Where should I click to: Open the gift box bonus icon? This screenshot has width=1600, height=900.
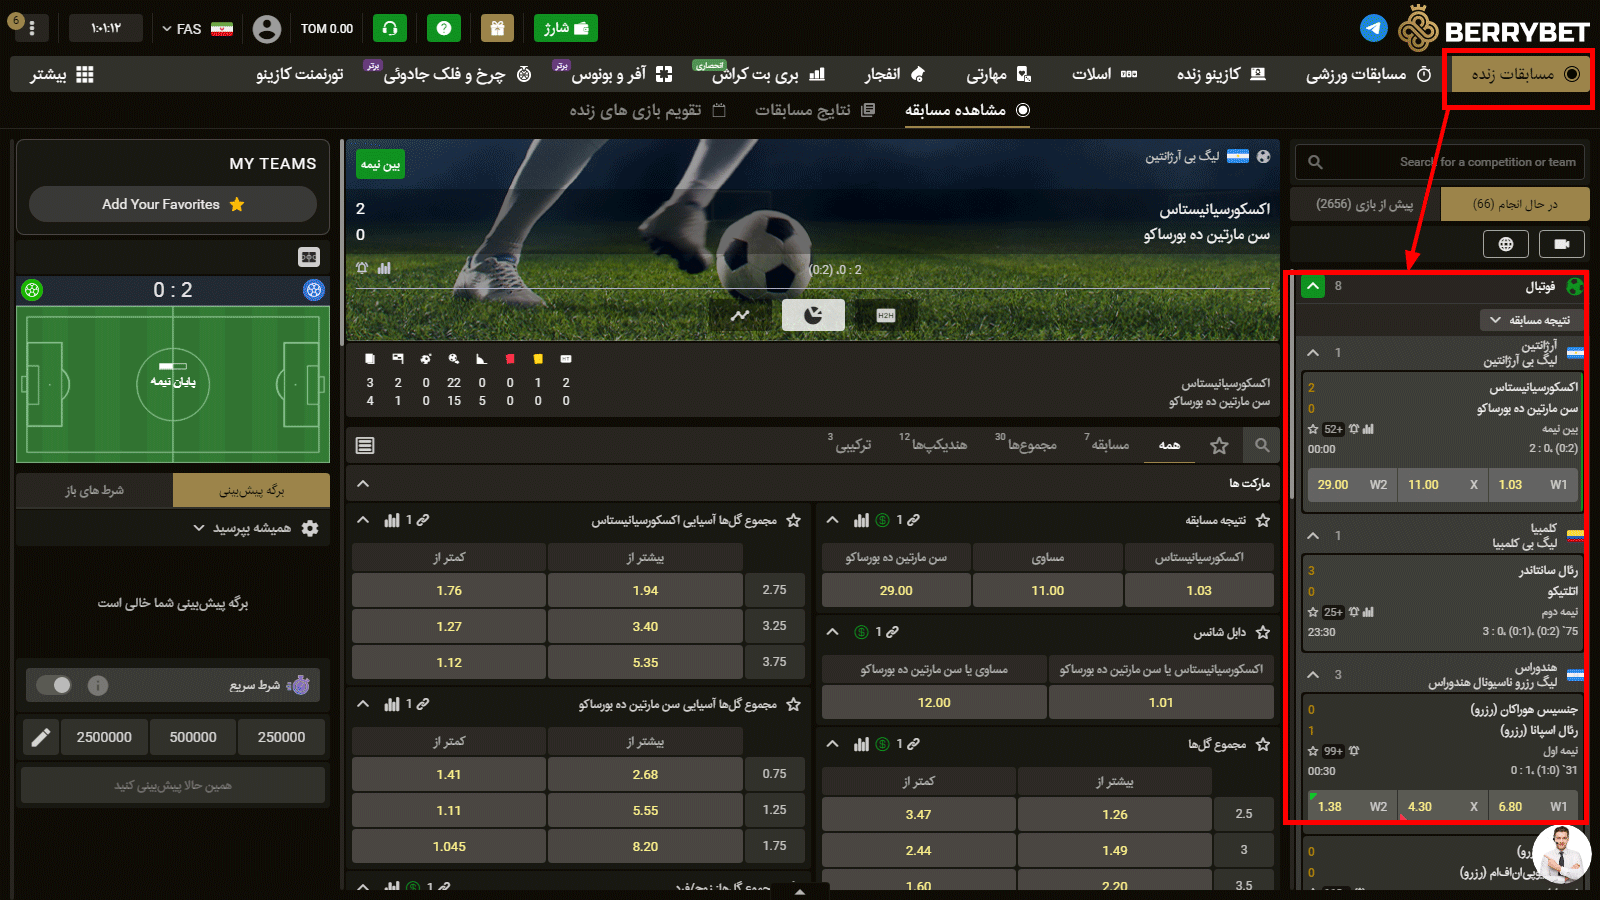pos(497,28)
